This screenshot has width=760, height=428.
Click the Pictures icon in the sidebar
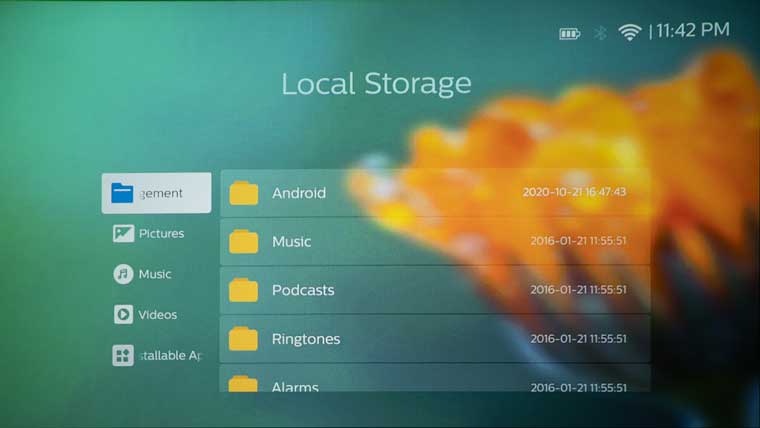[123, 234]
